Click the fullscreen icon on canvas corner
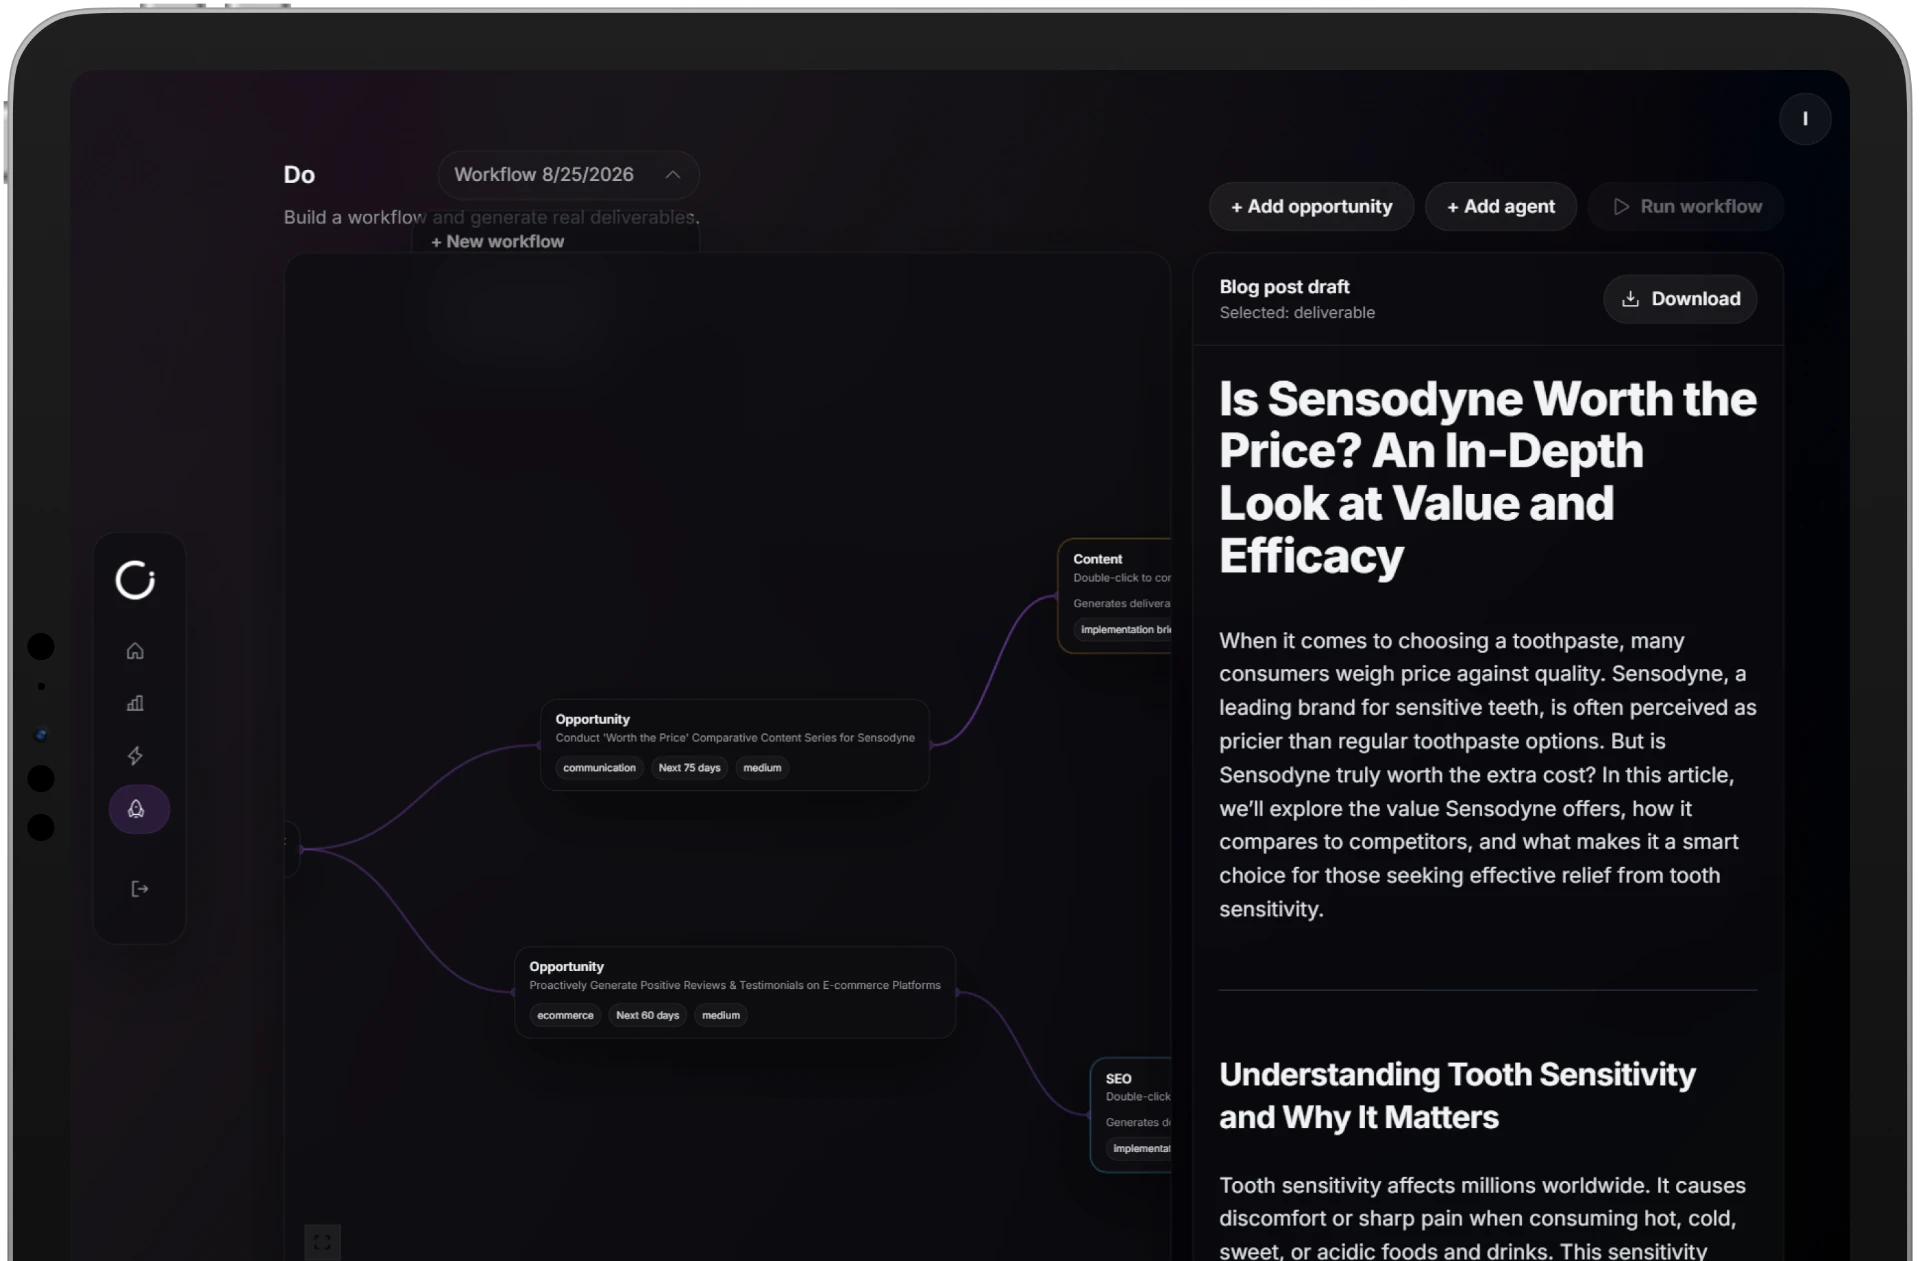The height and width of the screenshot is (1261, 1920). point(322,1242)
